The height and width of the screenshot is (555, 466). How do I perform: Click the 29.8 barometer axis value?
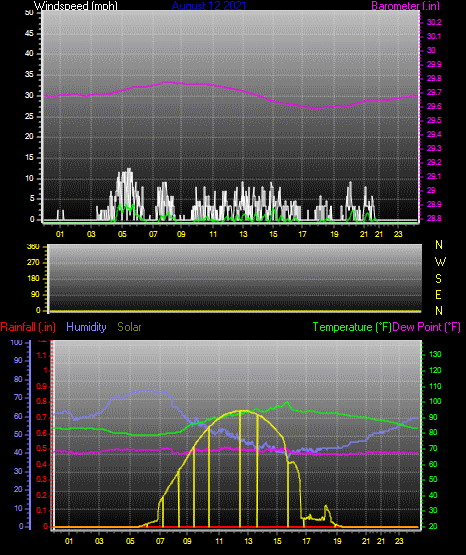434,79
